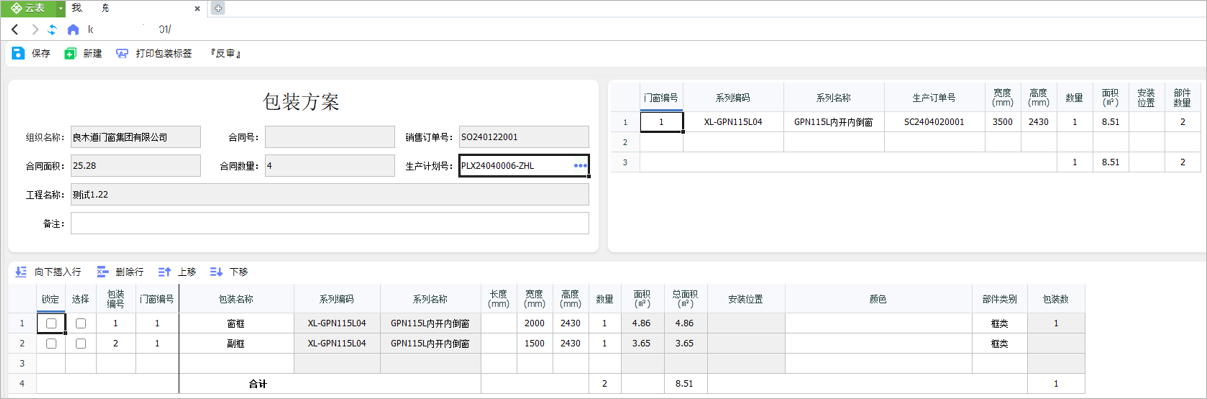Select the 窗框 package name cell
The height and width of the screenshot is (399, 1207).
pyautogui.click(x=236, y=323)
